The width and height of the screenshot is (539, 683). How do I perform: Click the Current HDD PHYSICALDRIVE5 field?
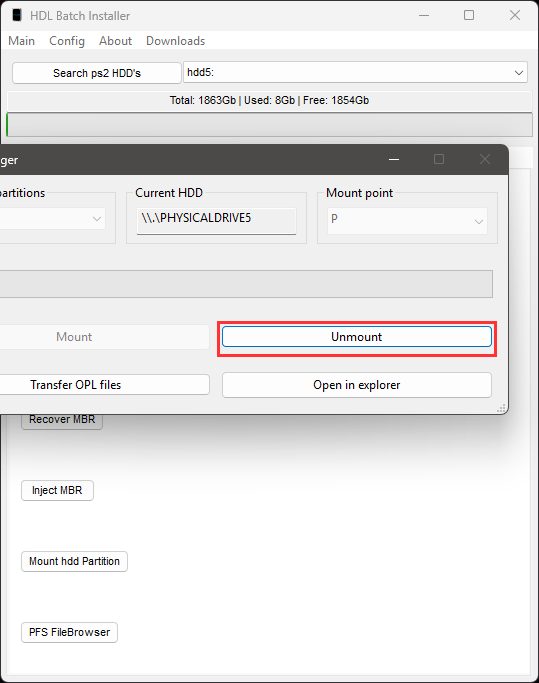coord(216,220)
